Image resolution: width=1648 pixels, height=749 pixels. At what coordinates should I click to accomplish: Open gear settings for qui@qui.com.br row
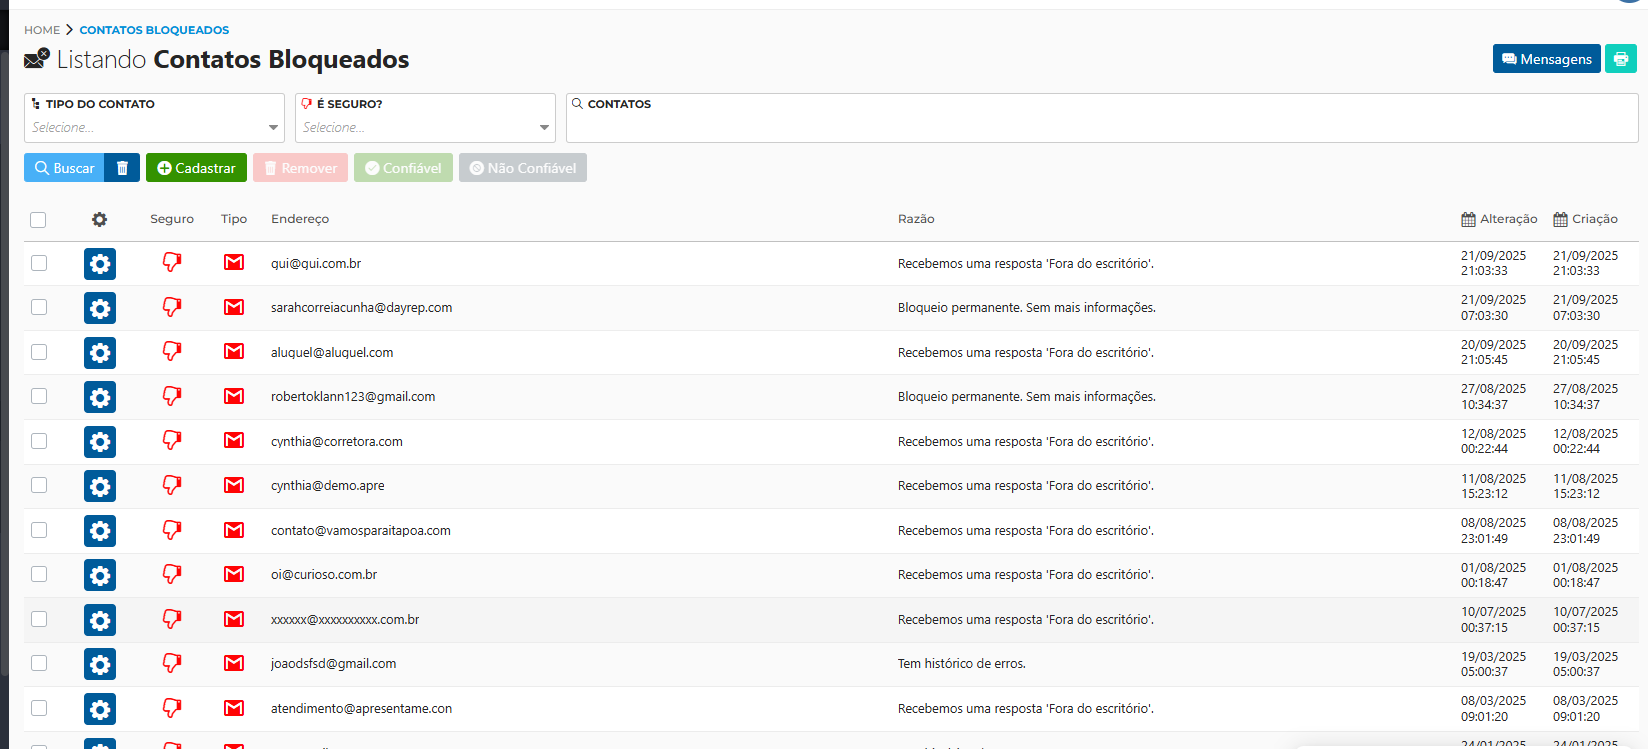point(100,264)
